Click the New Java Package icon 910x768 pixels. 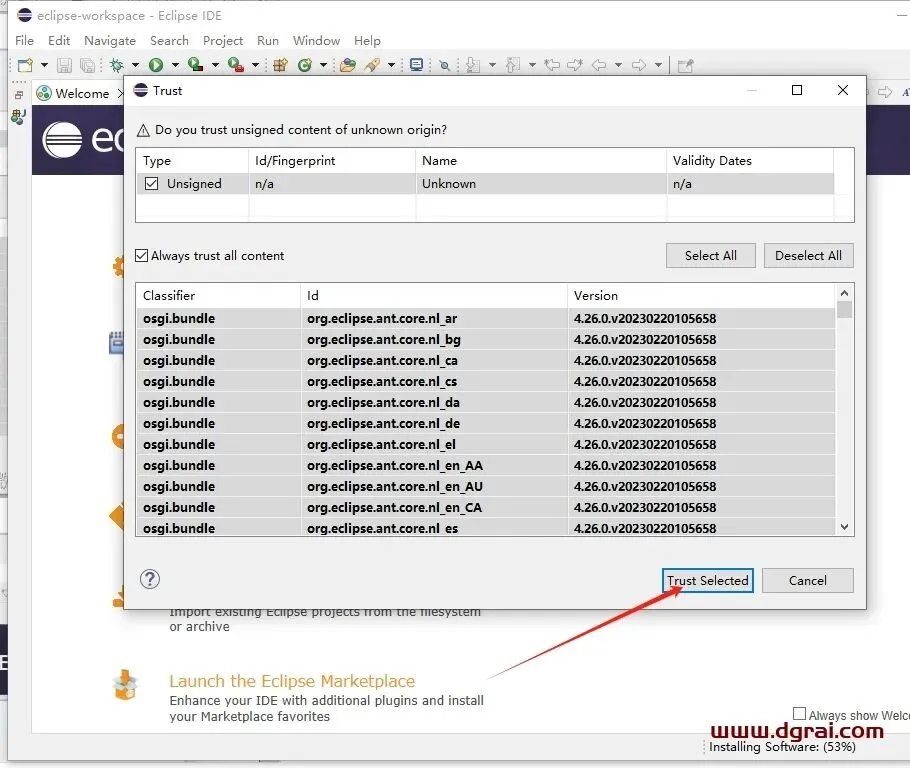click(280, 65)
